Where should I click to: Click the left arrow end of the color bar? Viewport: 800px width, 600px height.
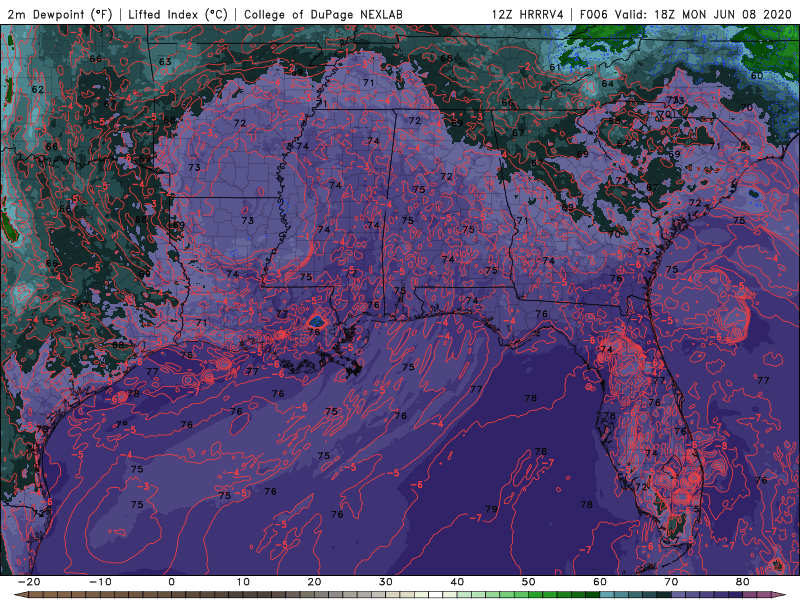click(19, 595)
